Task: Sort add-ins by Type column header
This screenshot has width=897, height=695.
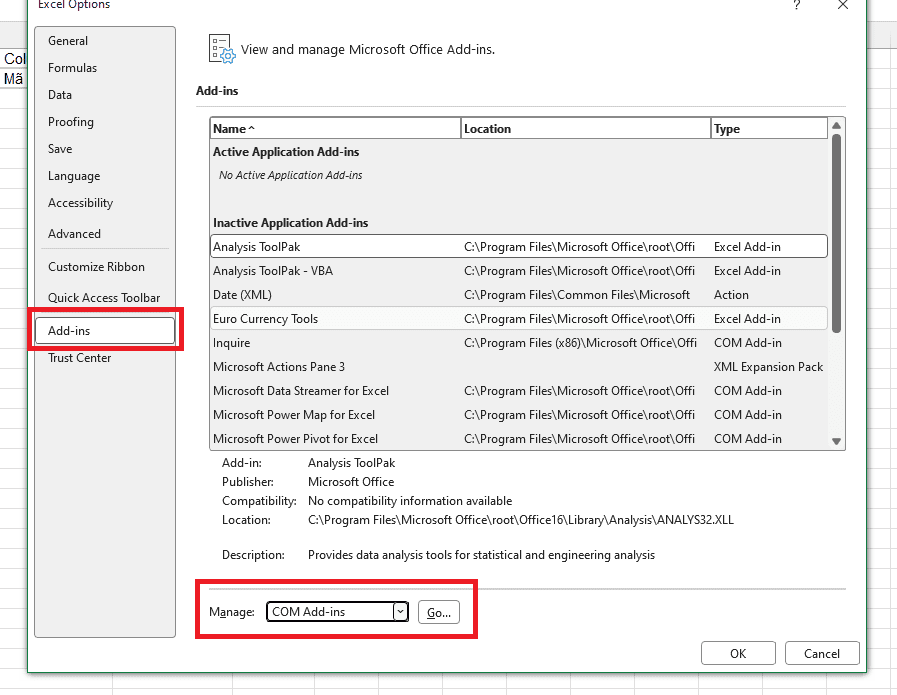Action: [x=769, y=129]
